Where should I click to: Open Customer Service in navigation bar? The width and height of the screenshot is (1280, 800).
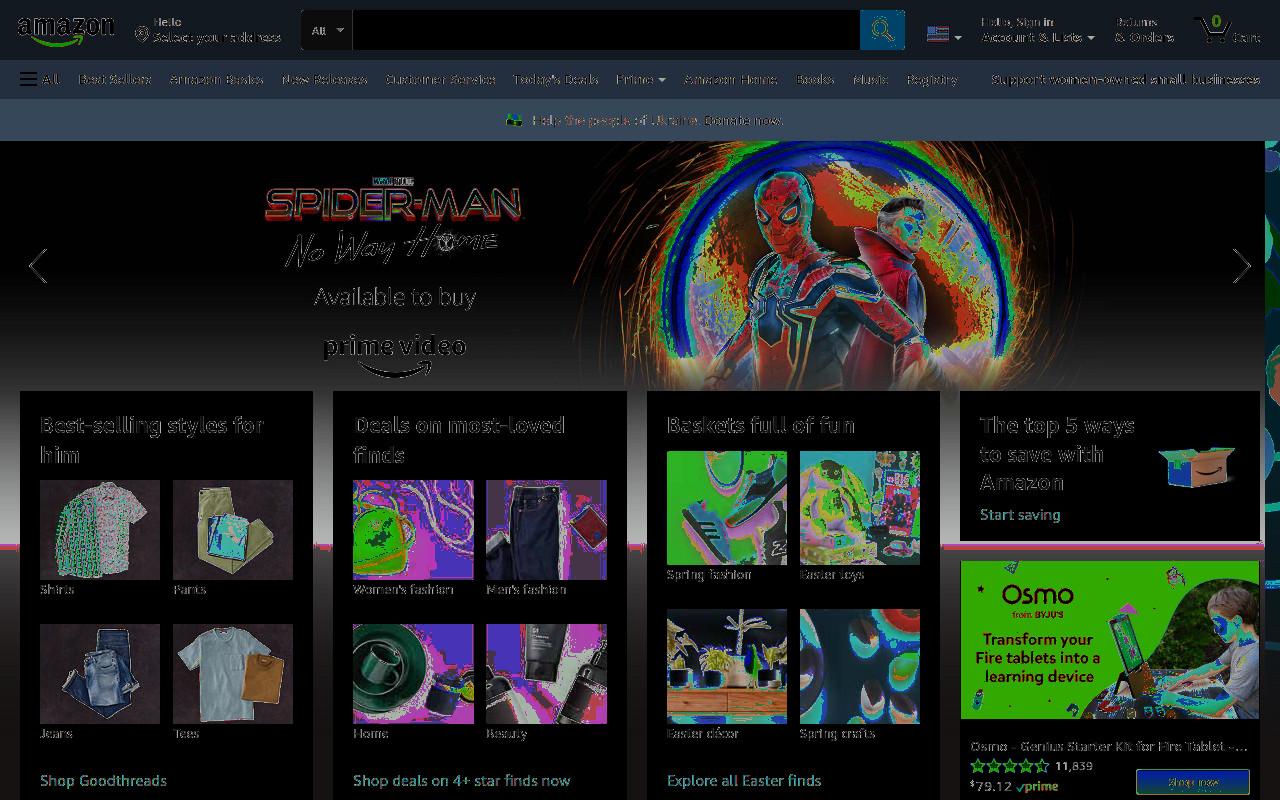pos(440,79)
